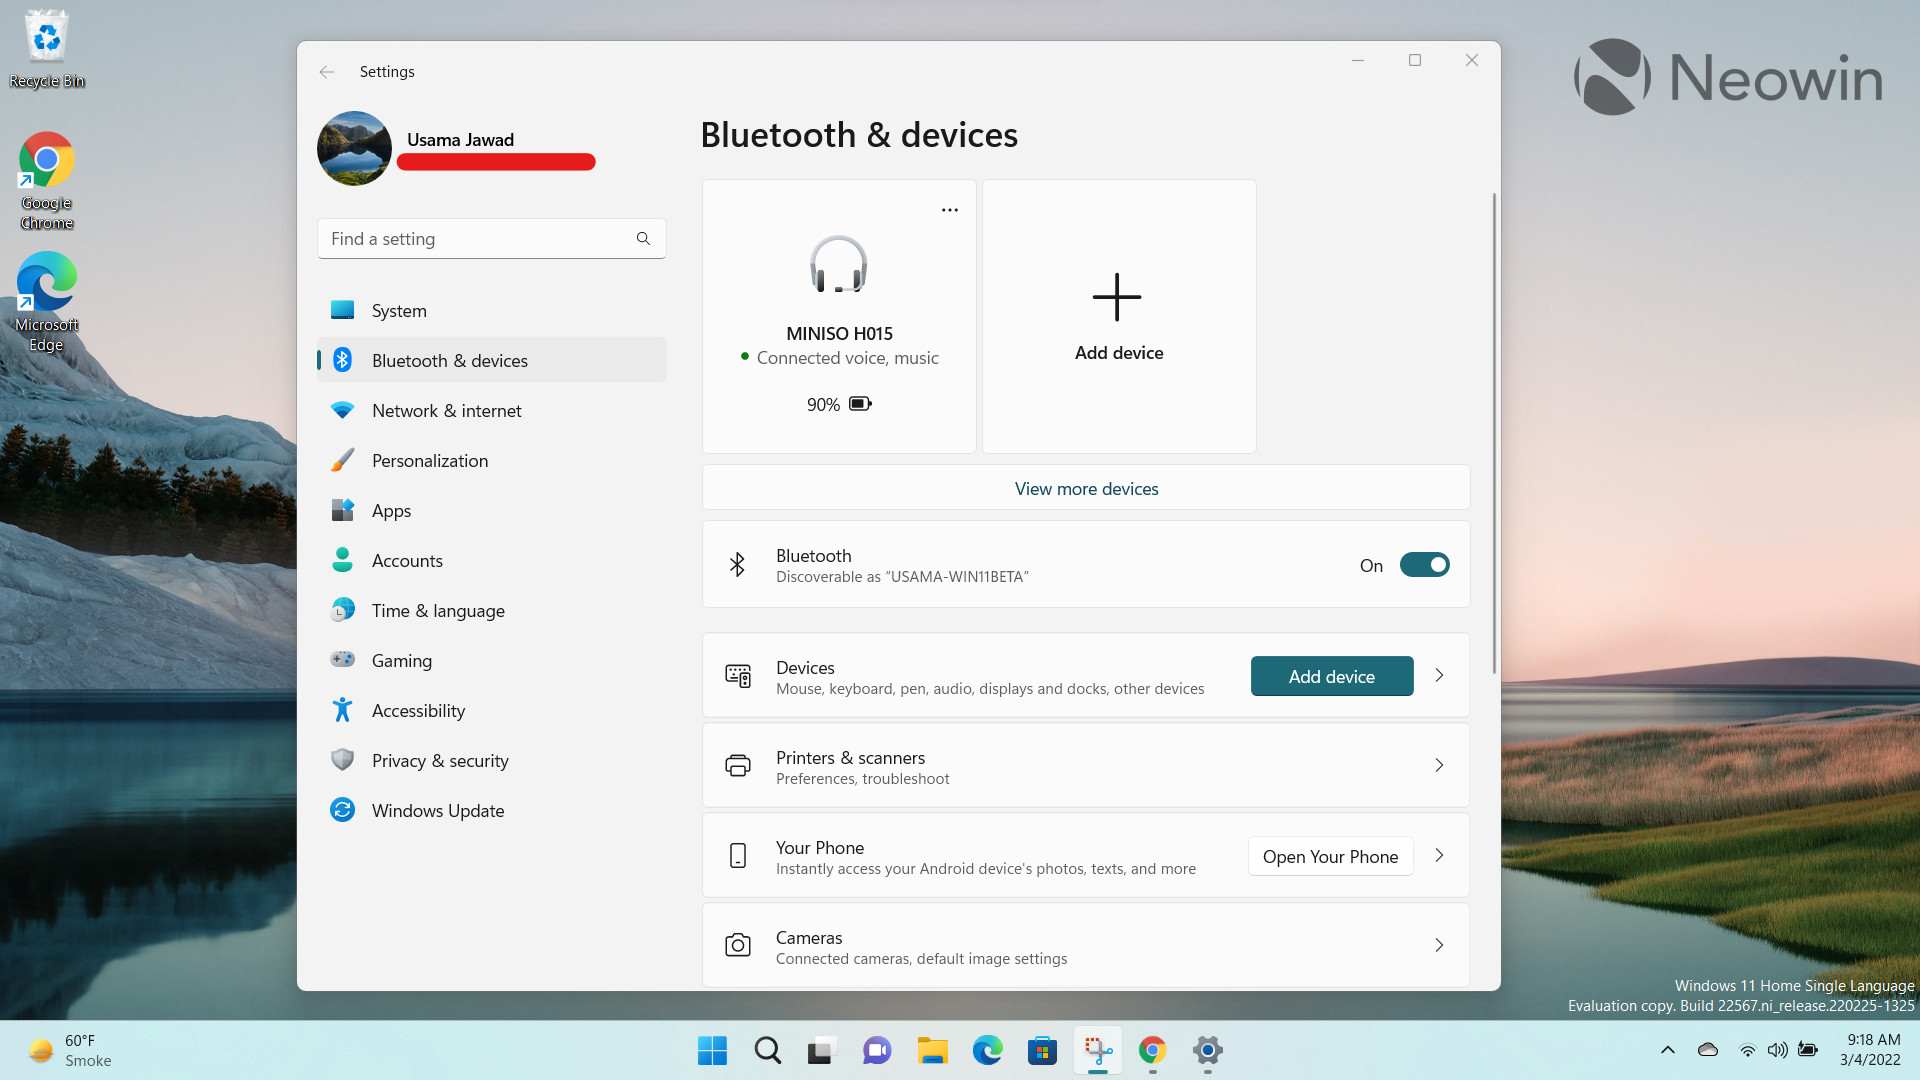The width and height of the screenshot is (1920, 1080).
Task: Focus the Find a setting search box
Action: click(x=491, y=238)
